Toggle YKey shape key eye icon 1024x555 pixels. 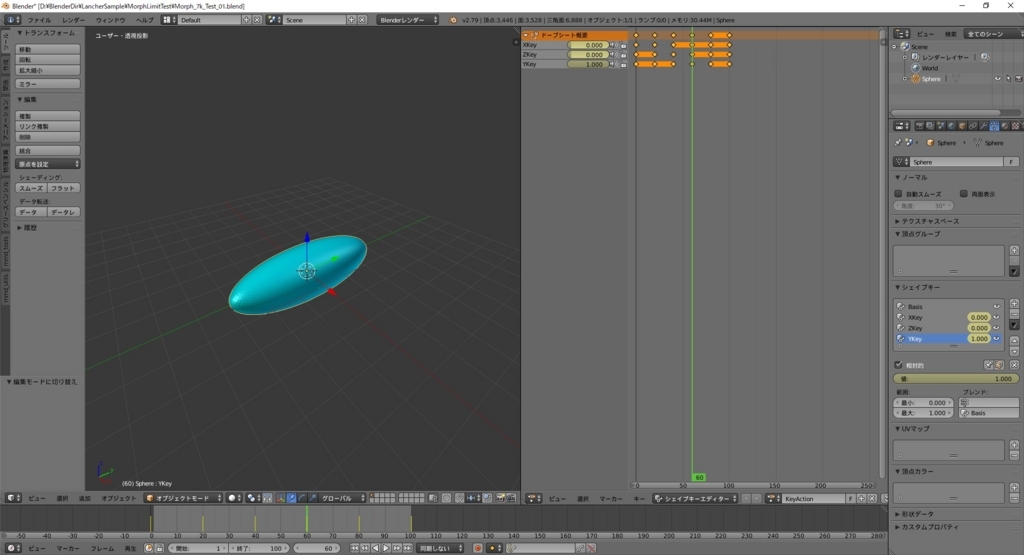point(997,339)
